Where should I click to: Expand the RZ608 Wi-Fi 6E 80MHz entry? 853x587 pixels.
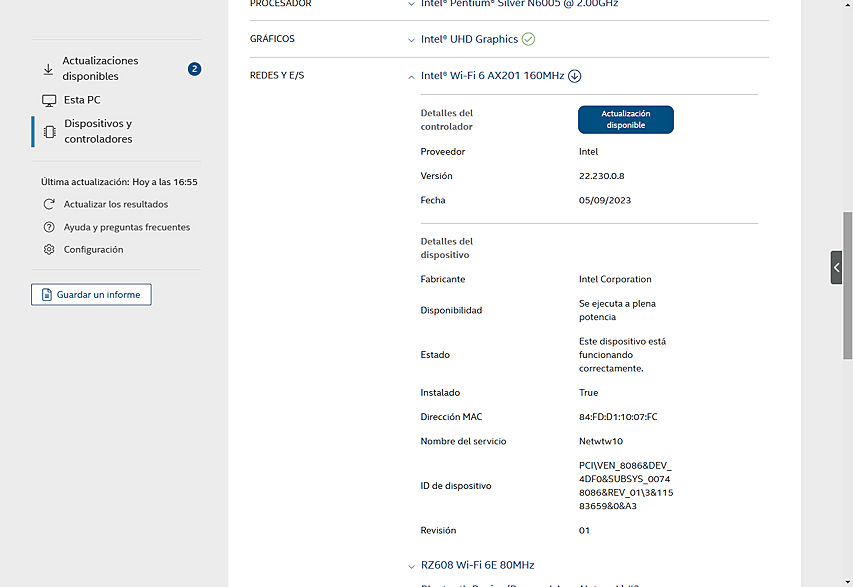click(x=411, y=566)
